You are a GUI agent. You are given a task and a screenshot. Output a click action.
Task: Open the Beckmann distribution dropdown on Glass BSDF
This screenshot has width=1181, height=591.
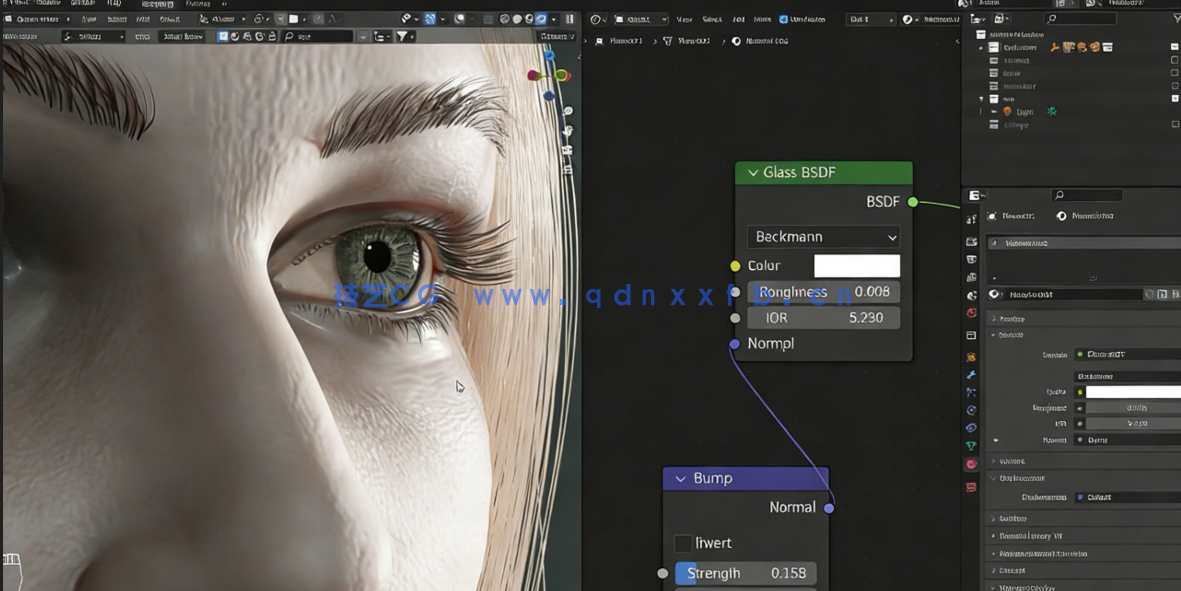823,236
